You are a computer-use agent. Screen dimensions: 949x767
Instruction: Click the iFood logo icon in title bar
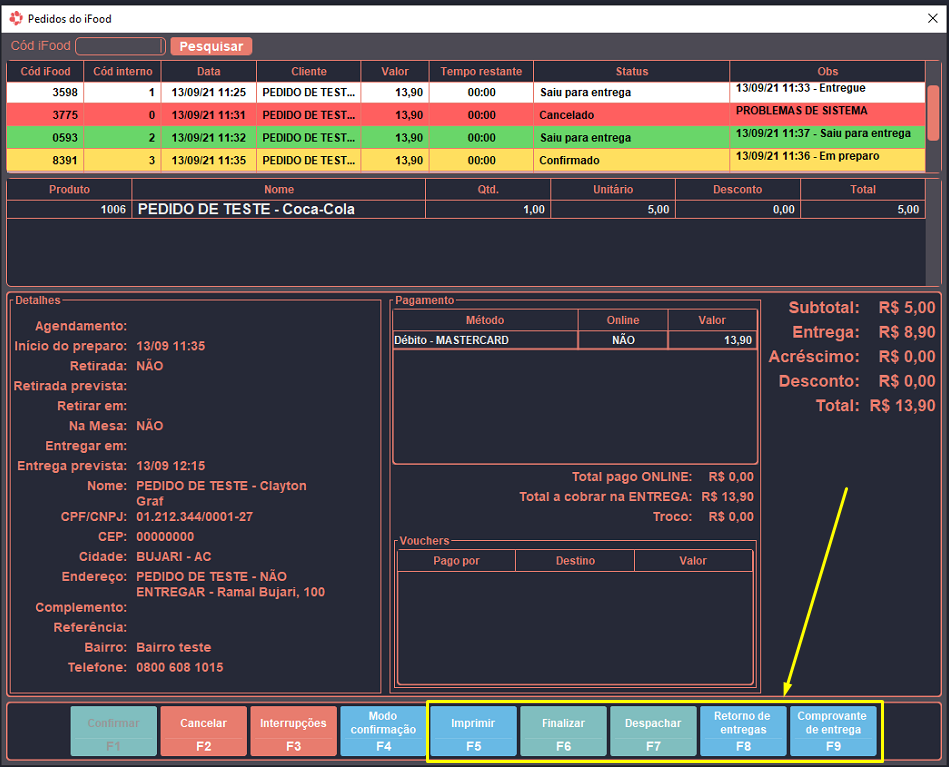(15, 16)
